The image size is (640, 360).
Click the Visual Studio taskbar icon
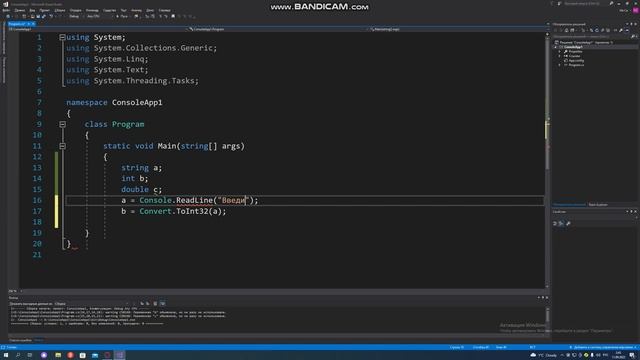pos(120,355)
